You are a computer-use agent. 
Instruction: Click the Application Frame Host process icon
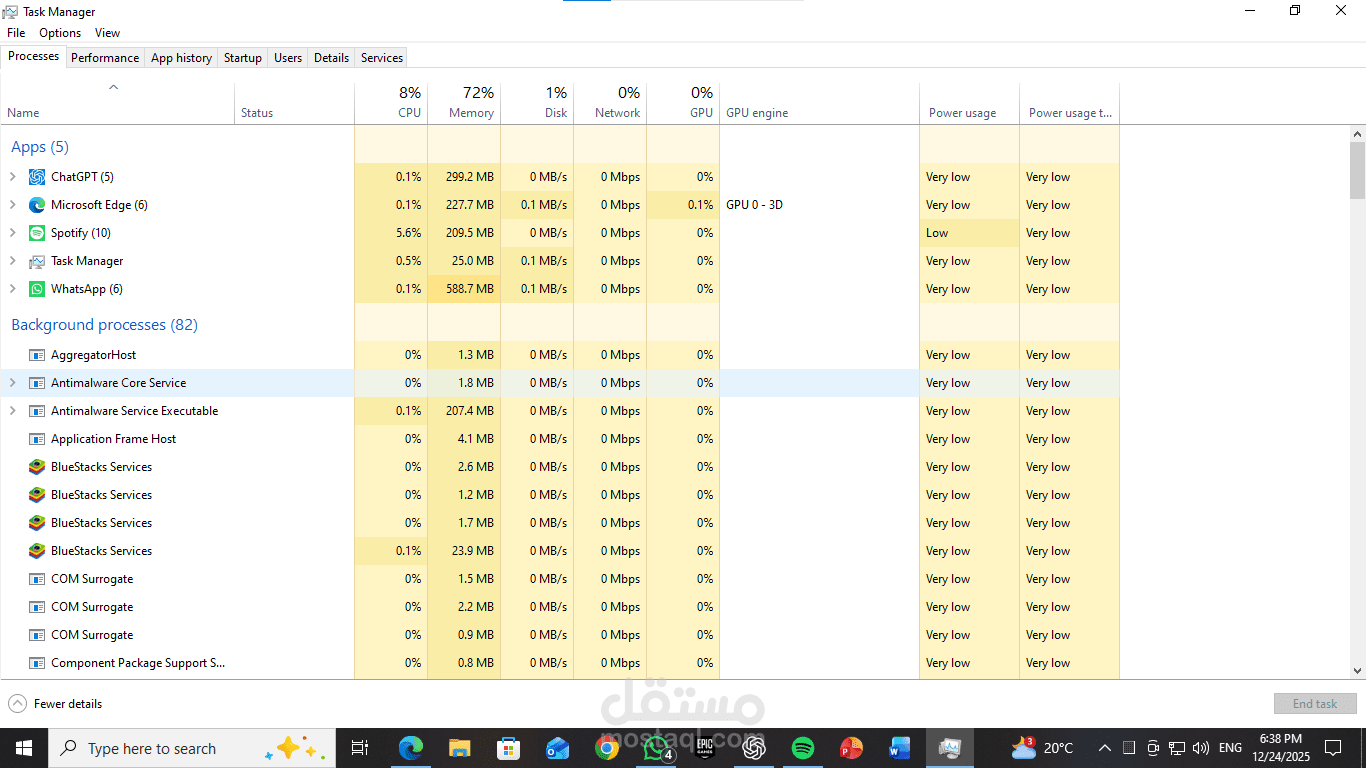(37, 439)
